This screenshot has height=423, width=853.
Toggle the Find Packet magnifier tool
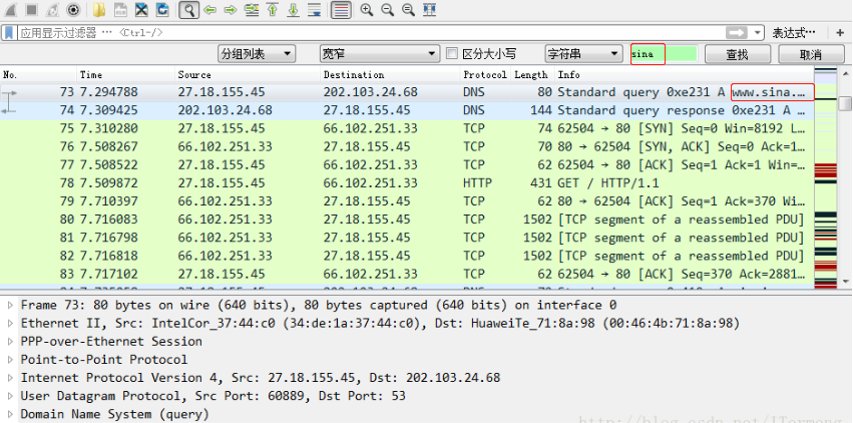coord(188,10)
